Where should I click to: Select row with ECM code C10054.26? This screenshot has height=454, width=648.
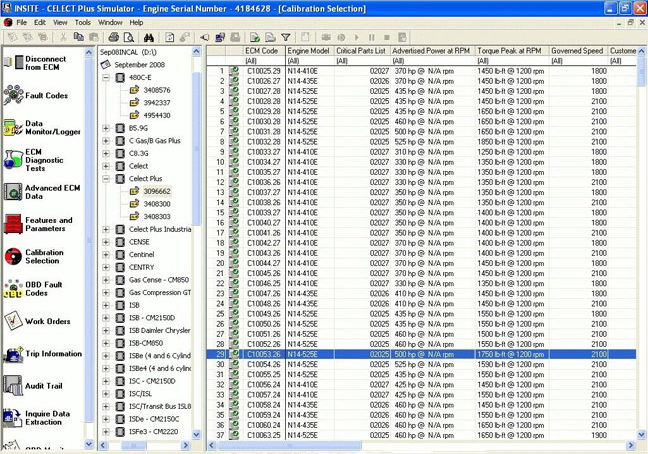click(x=421, y=364)
